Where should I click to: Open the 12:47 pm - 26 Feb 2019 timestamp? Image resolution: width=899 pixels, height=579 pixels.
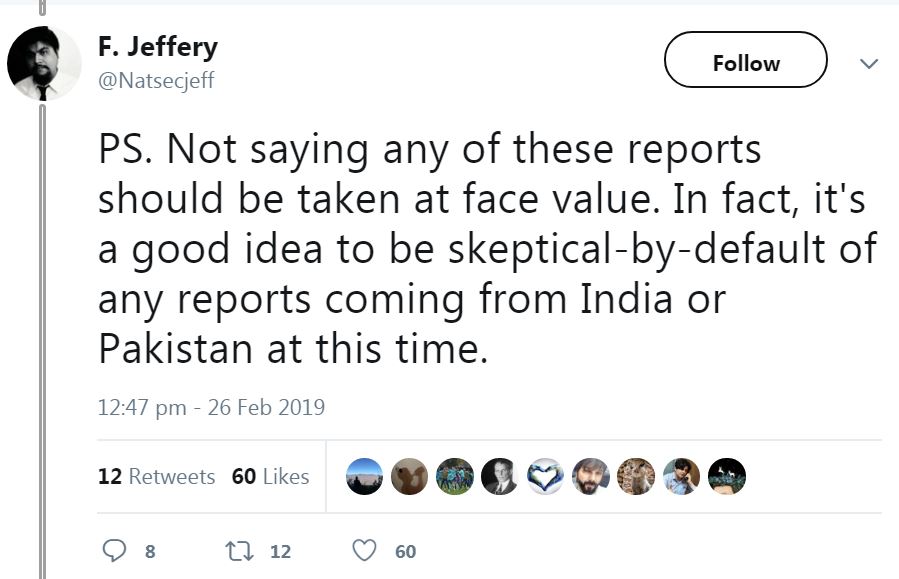tap(211, 408)
